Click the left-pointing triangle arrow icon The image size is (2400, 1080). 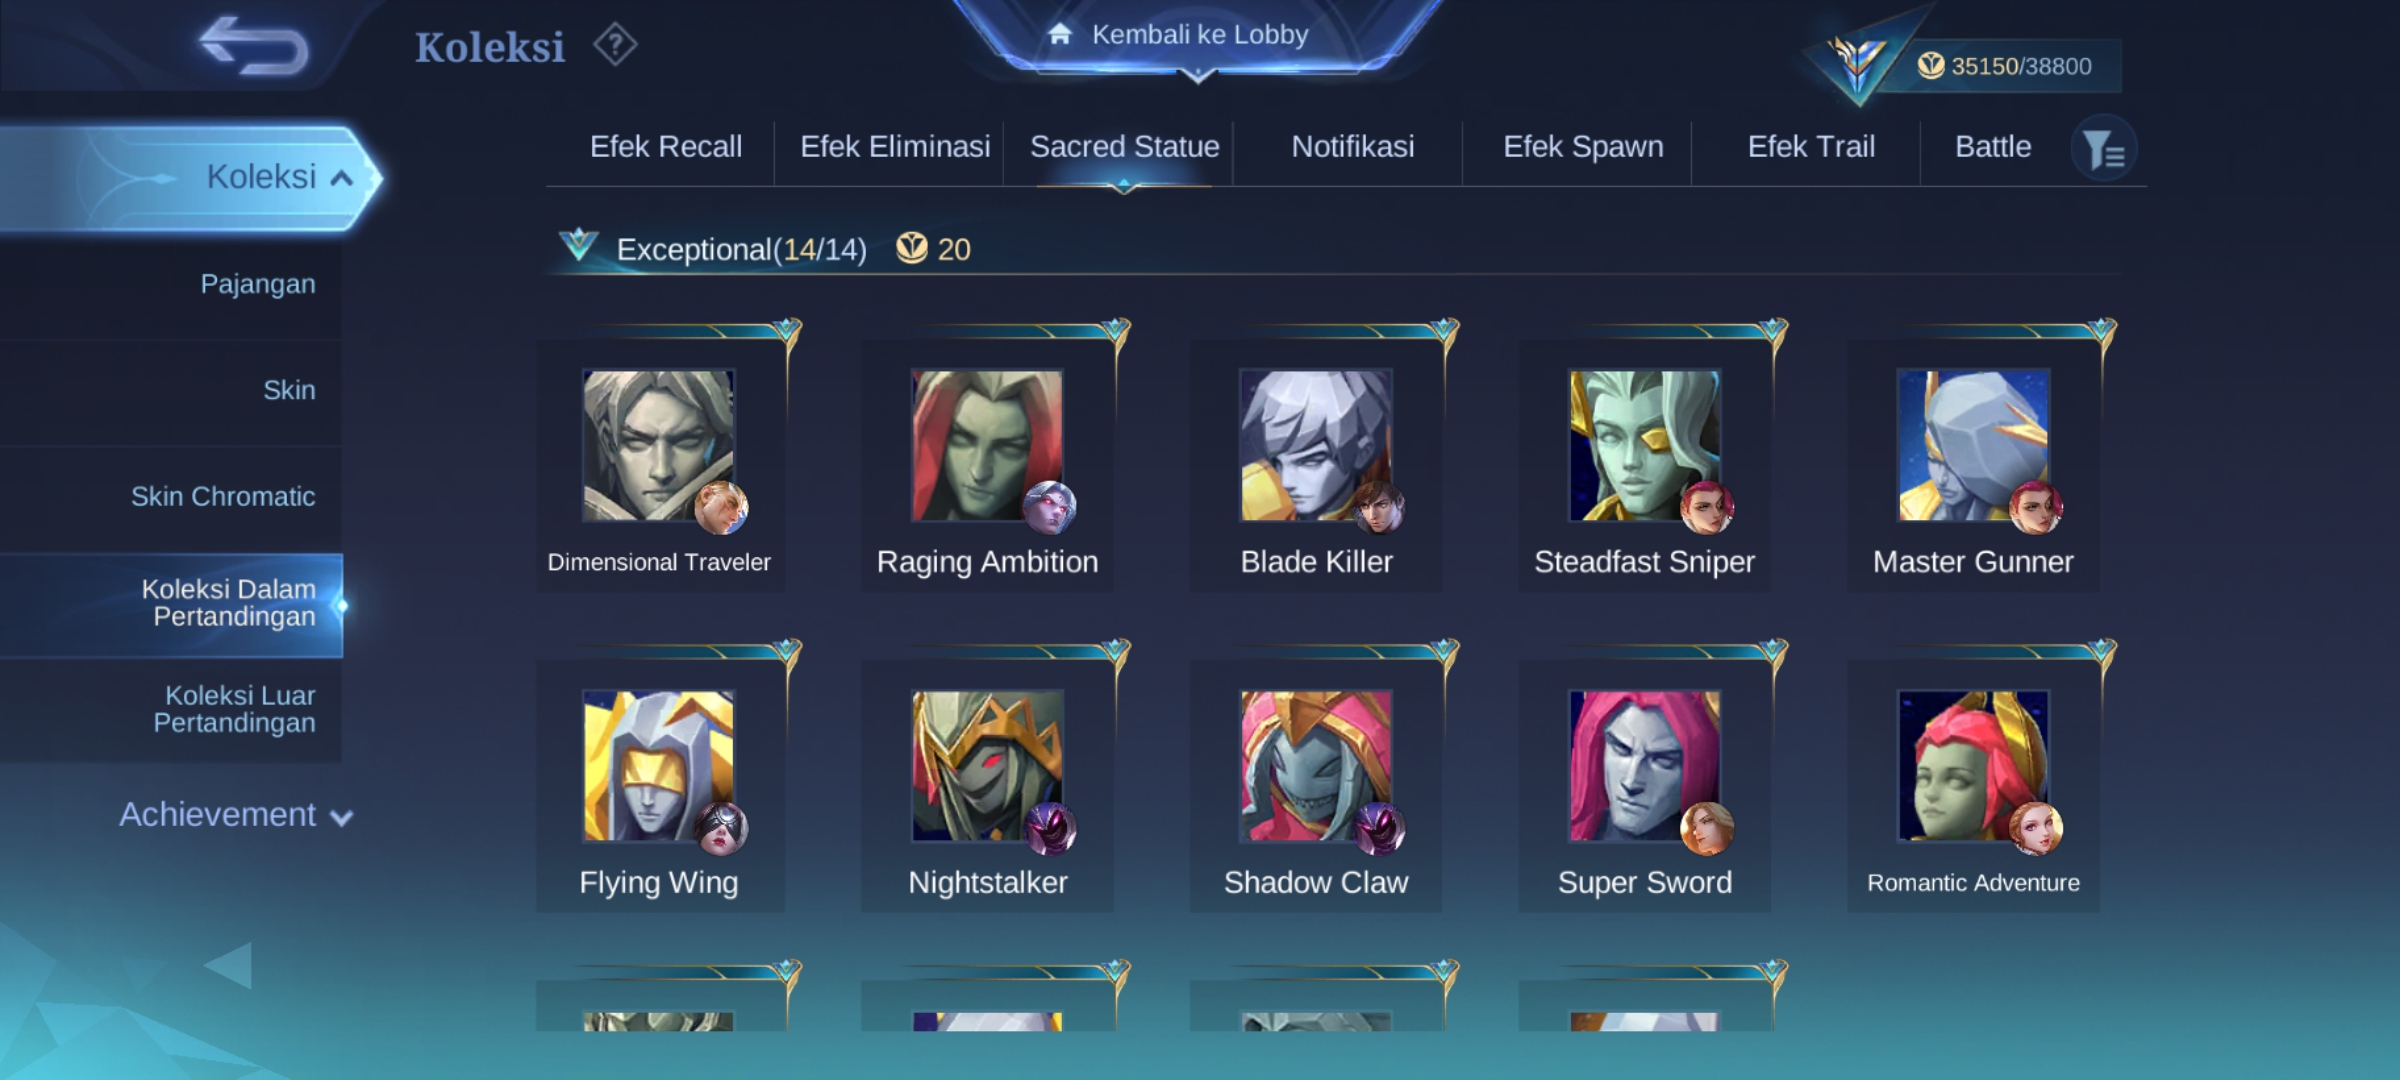click(229, 965)
